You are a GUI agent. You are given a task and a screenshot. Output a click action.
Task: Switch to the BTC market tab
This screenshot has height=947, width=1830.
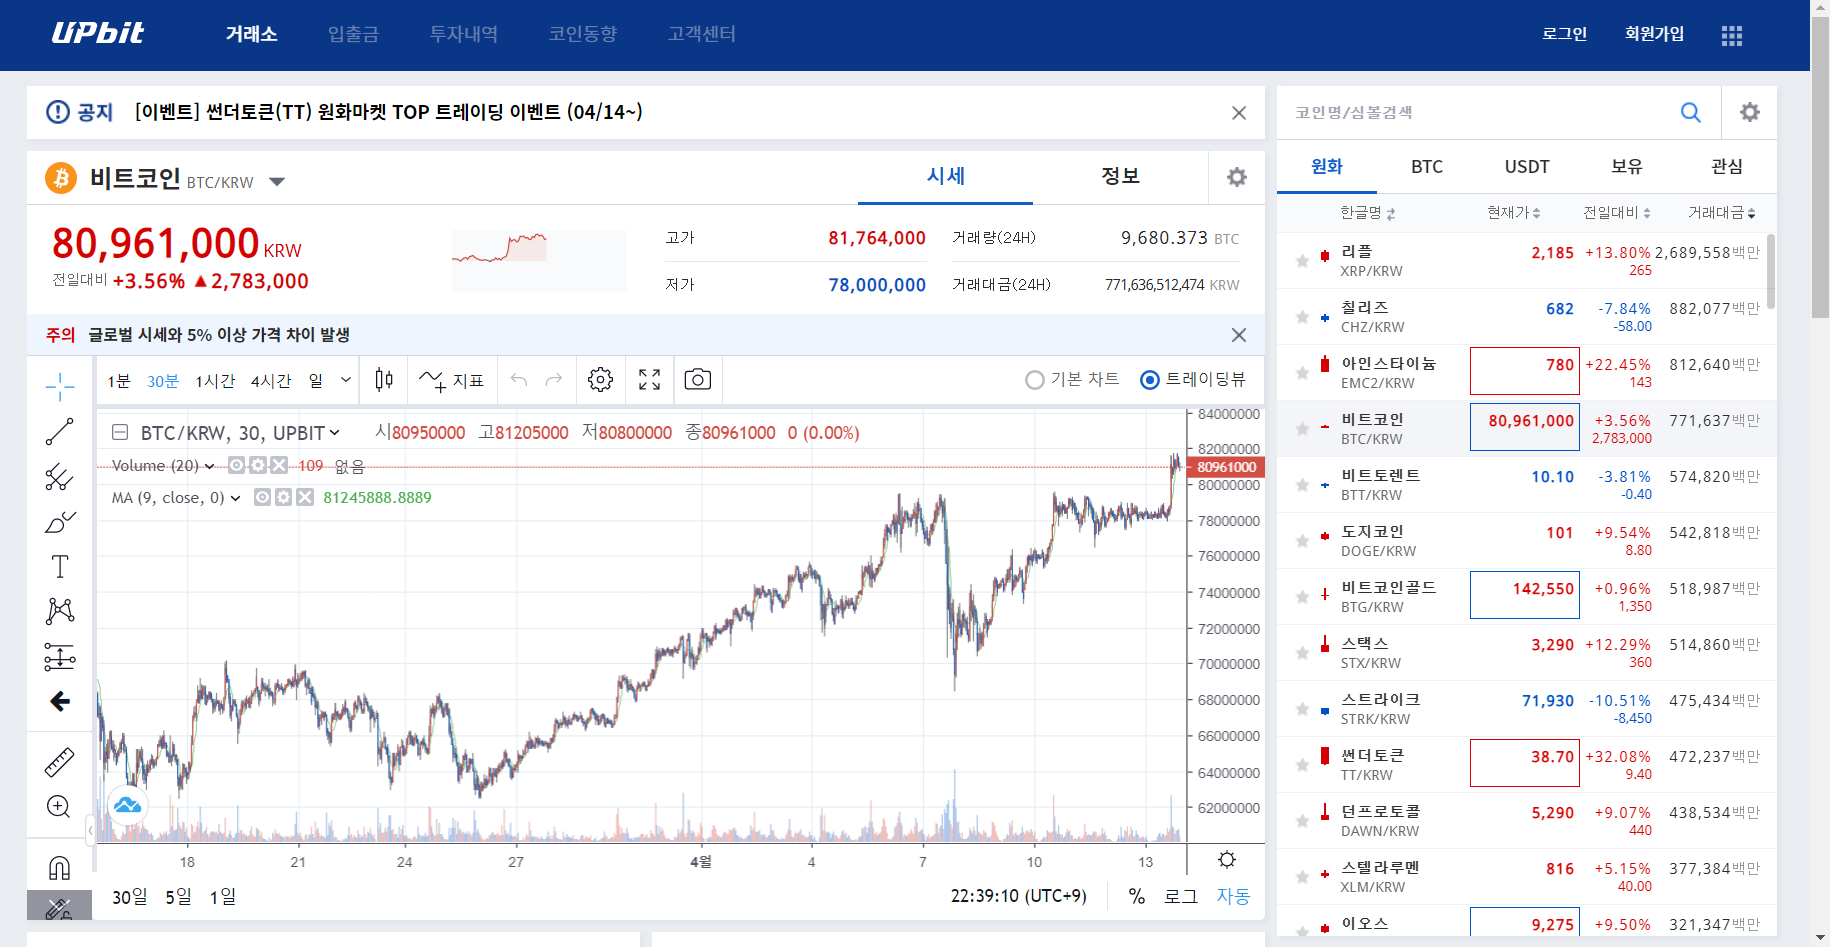coord(1427,167)
